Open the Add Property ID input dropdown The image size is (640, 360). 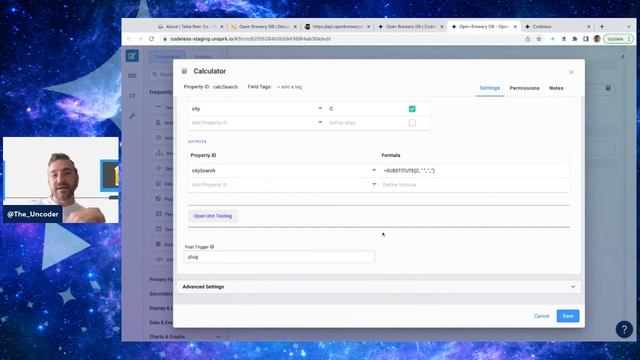pyautogui.click(x=320, y=122)
